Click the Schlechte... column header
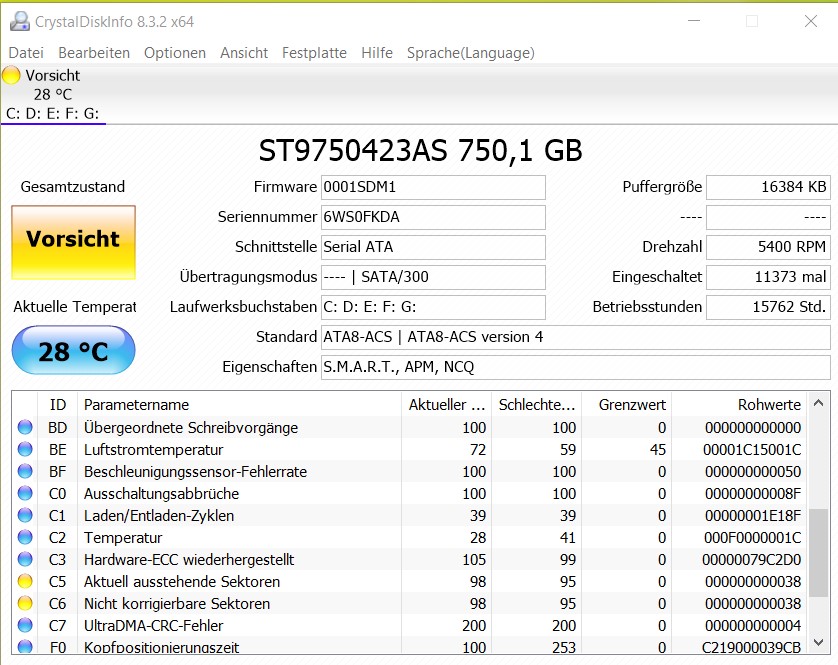 click(536, 405)
